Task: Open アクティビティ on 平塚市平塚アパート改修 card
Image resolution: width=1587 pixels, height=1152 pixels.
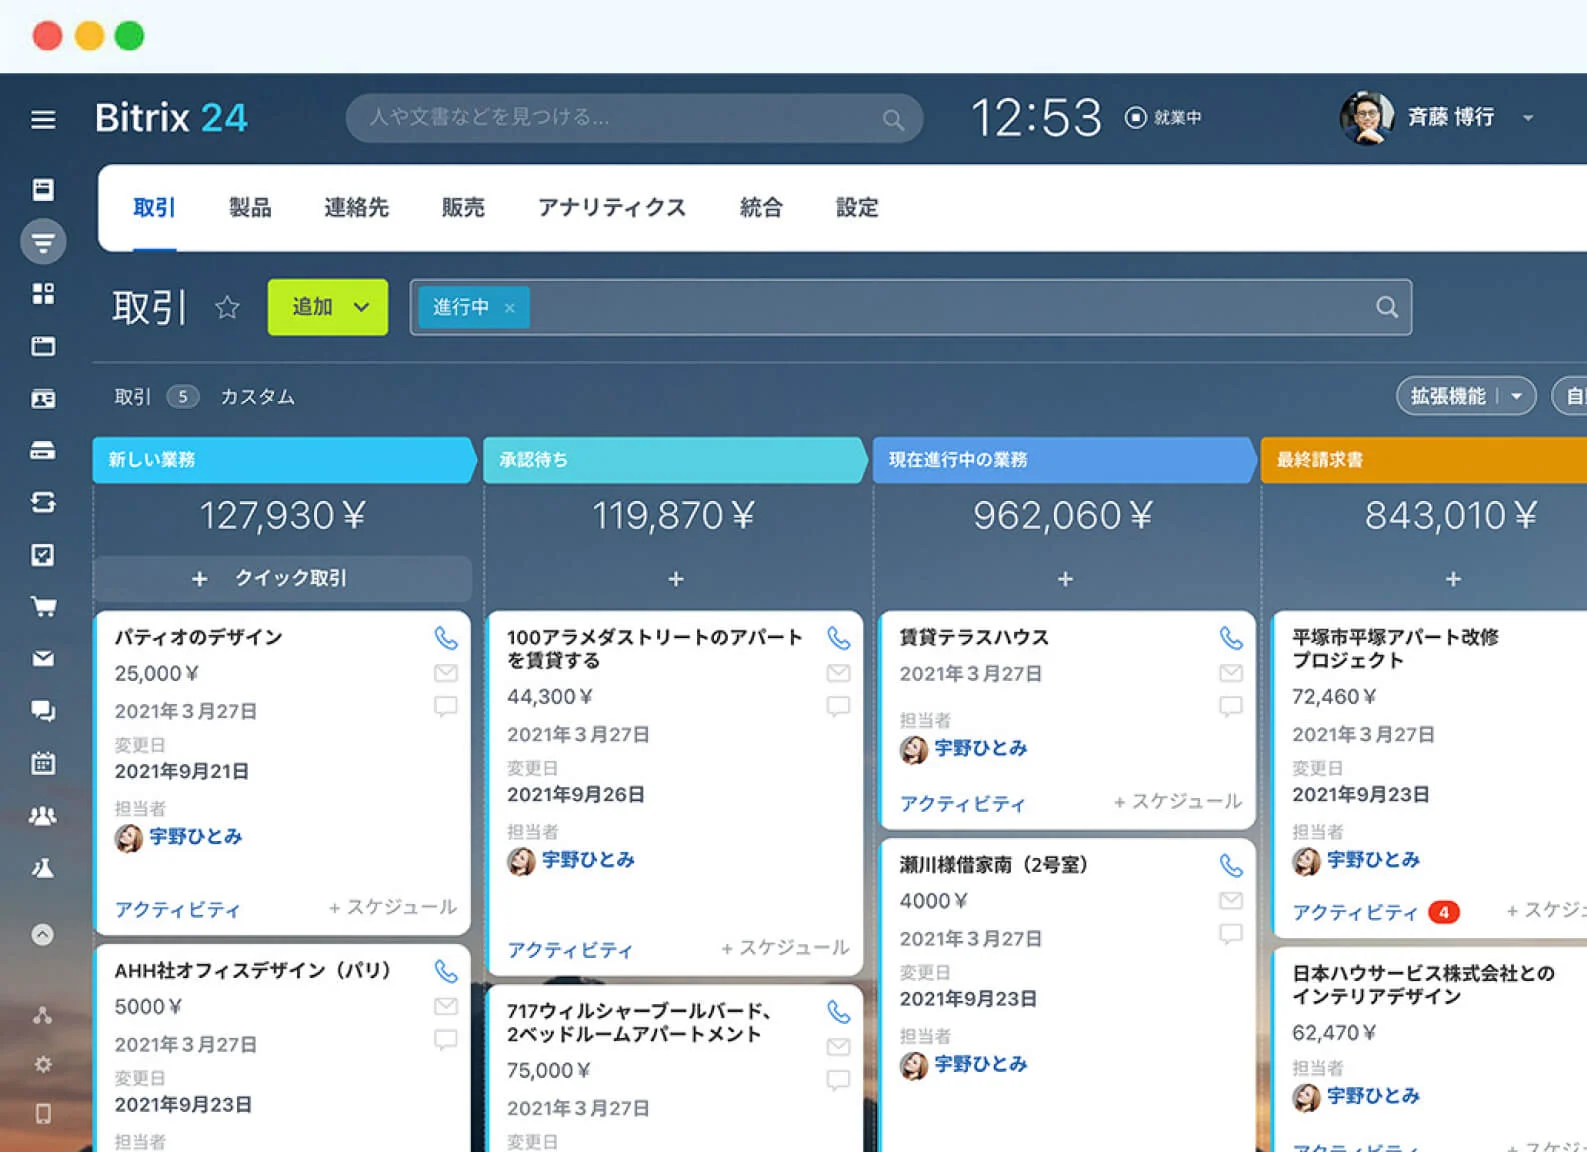Action: [x=1355, y=913]
